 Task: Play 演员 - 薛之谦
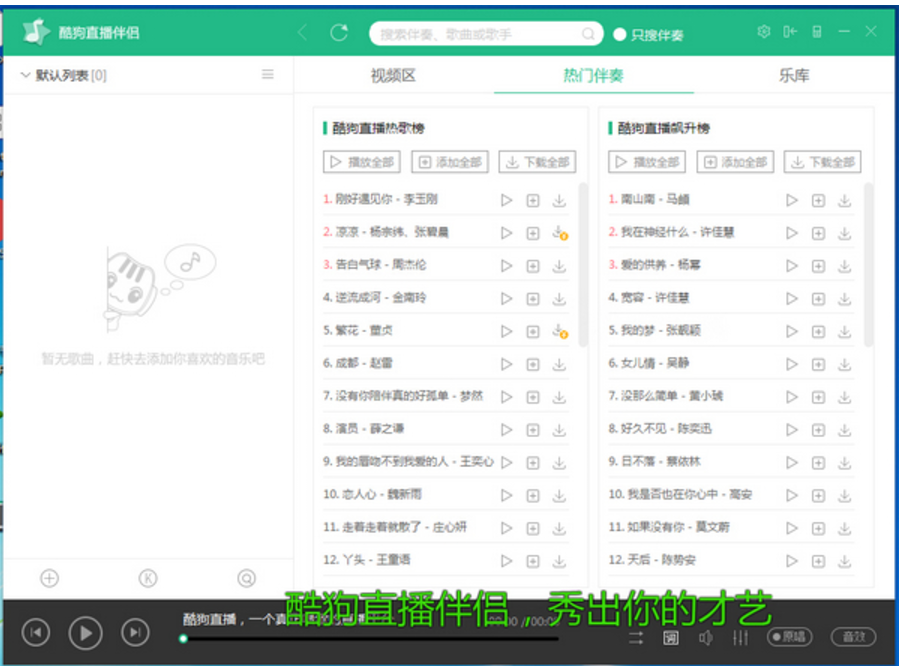507,430
